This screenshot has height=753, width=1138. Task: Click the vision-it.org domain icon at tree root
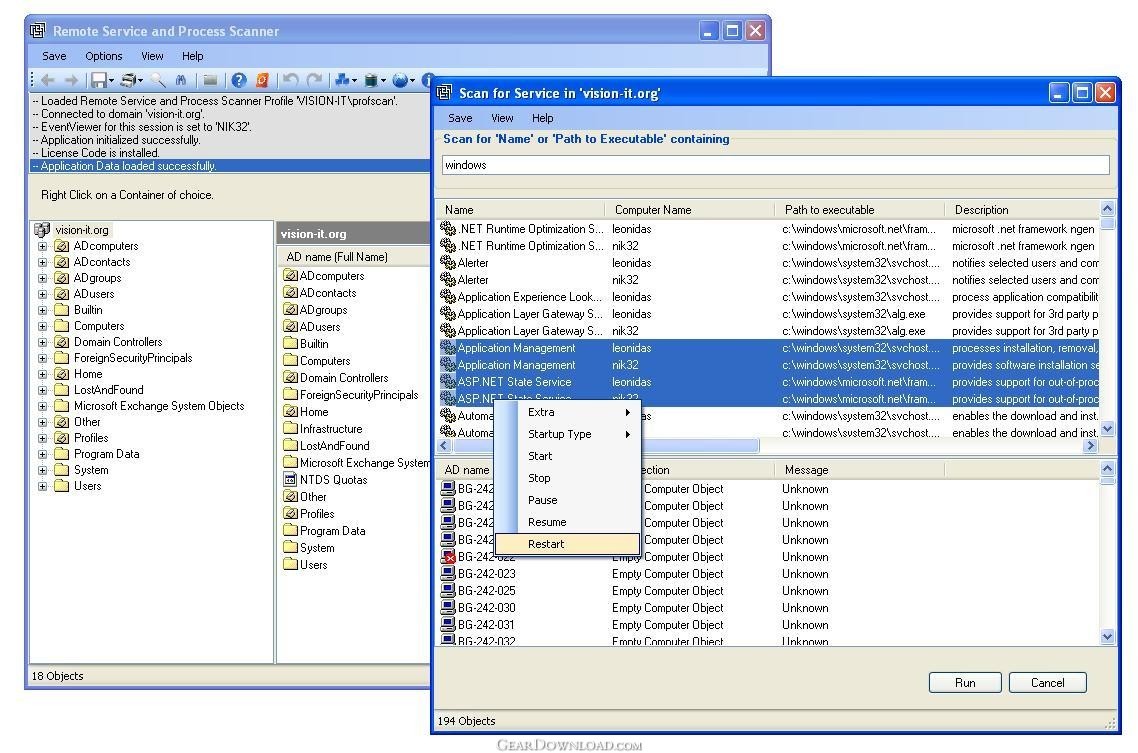coord(42,230)
